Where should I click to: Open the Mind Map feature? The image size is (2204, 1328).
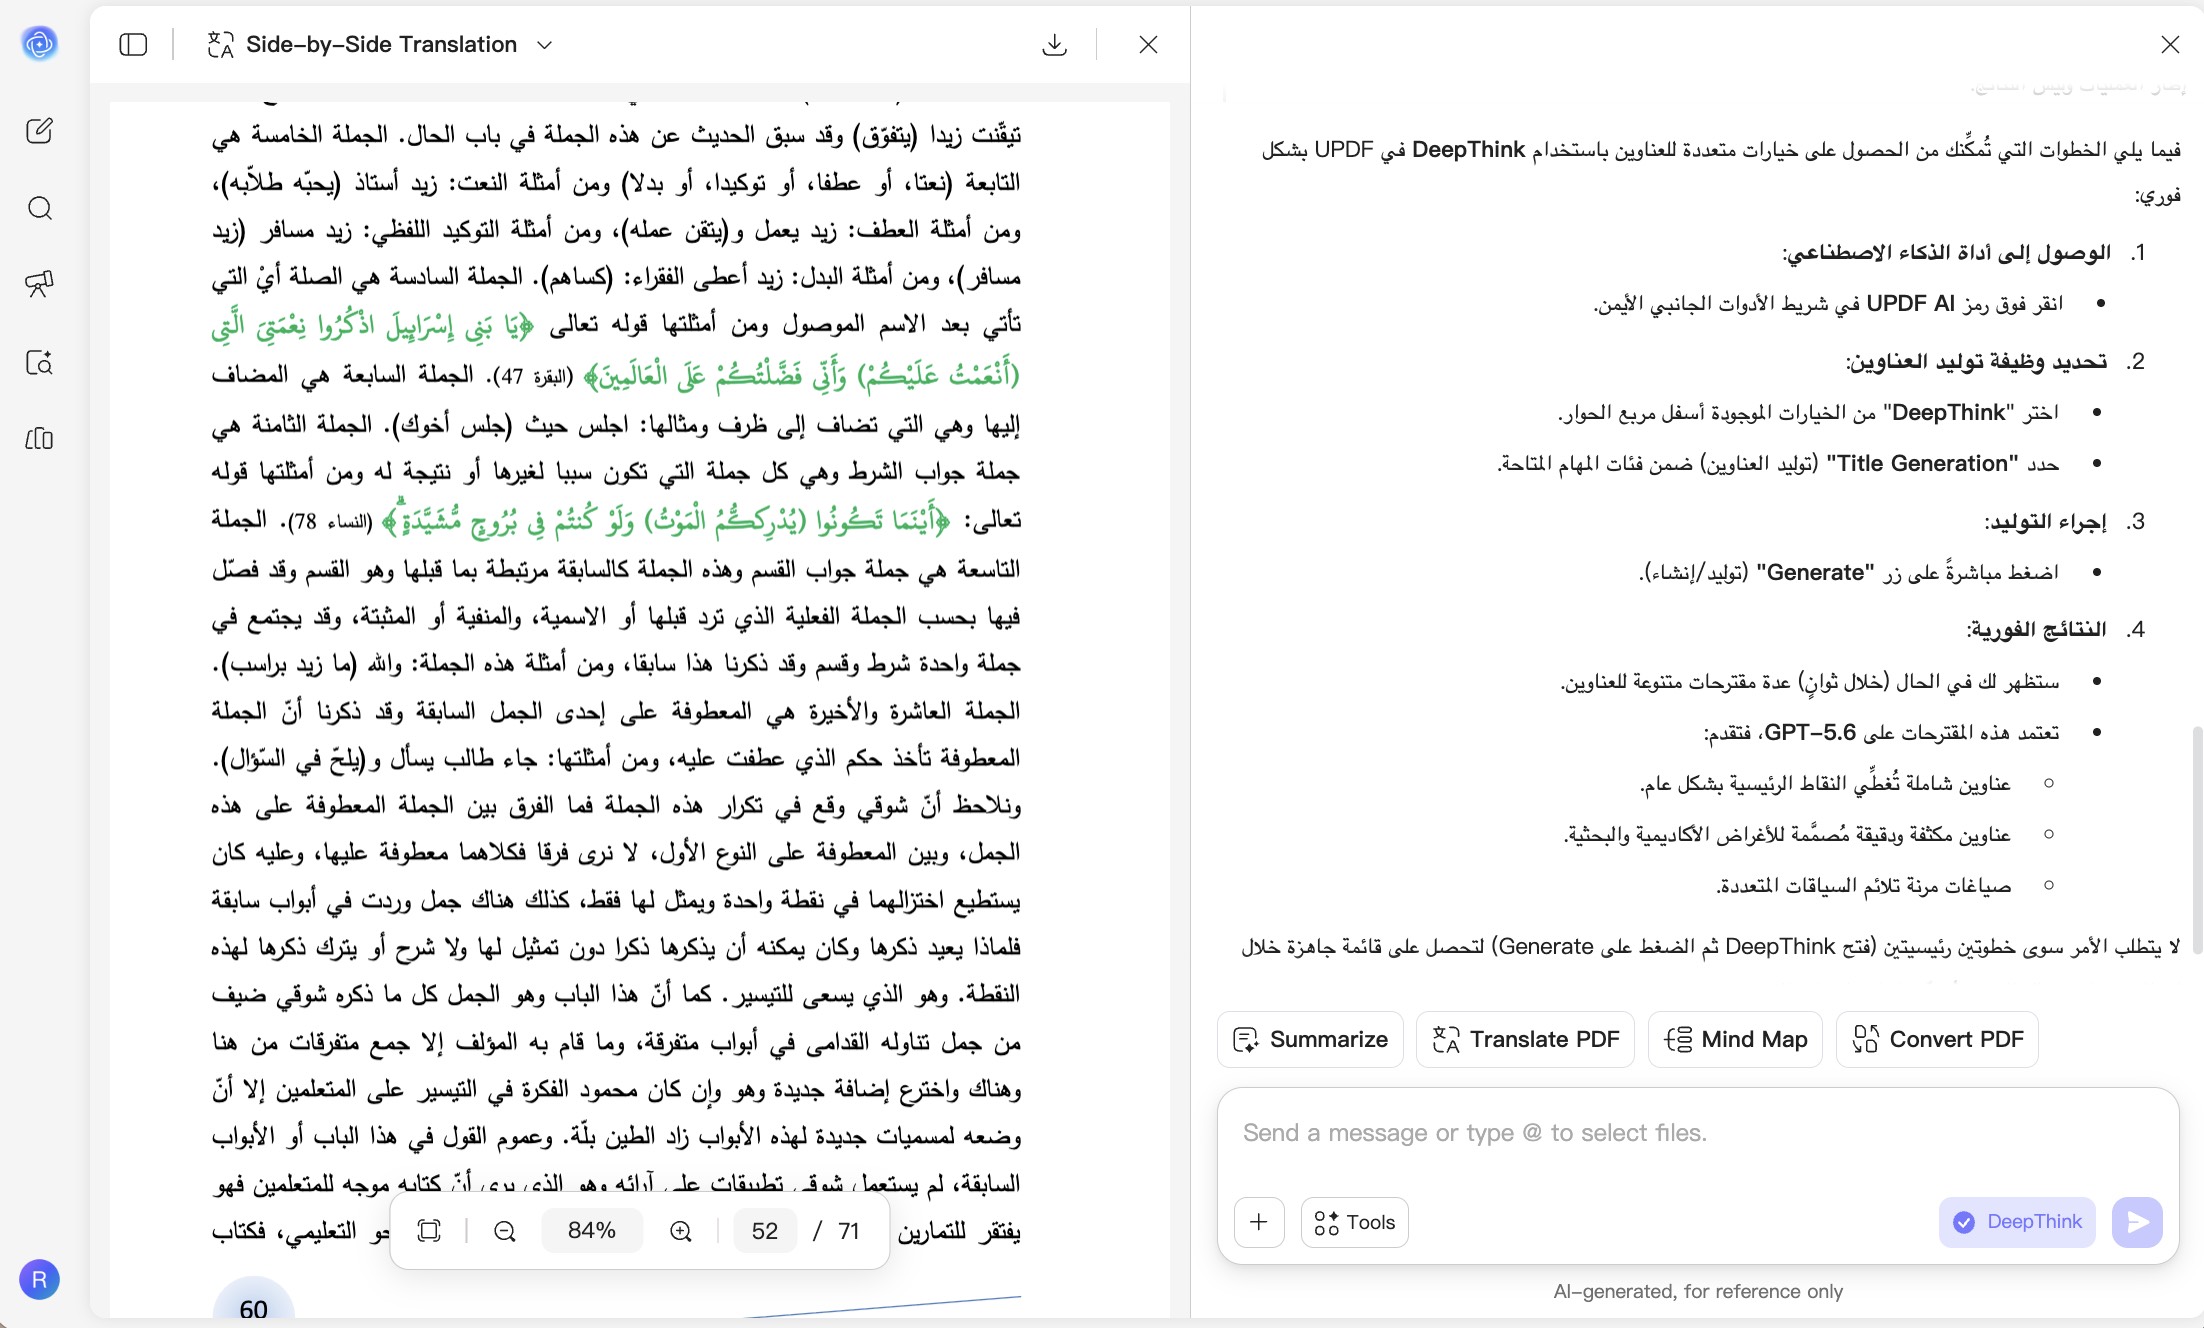pyautogui.click(x=1735, y=1039)
